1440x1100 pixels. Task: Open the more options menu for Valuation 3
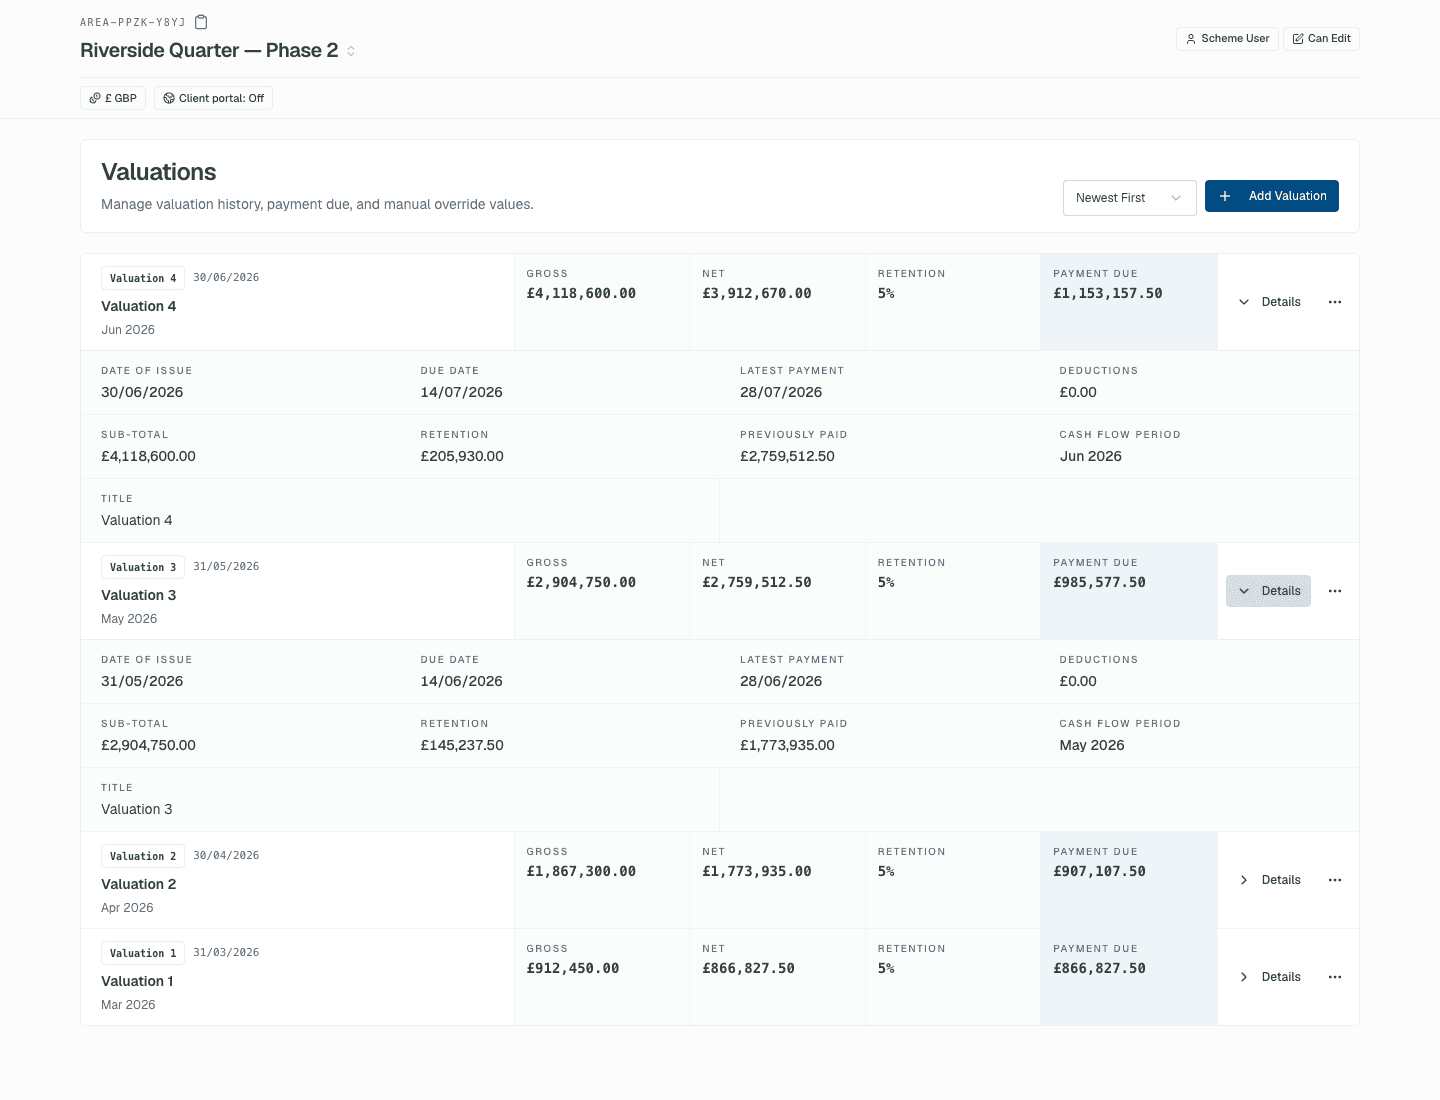coord(1335,591)
